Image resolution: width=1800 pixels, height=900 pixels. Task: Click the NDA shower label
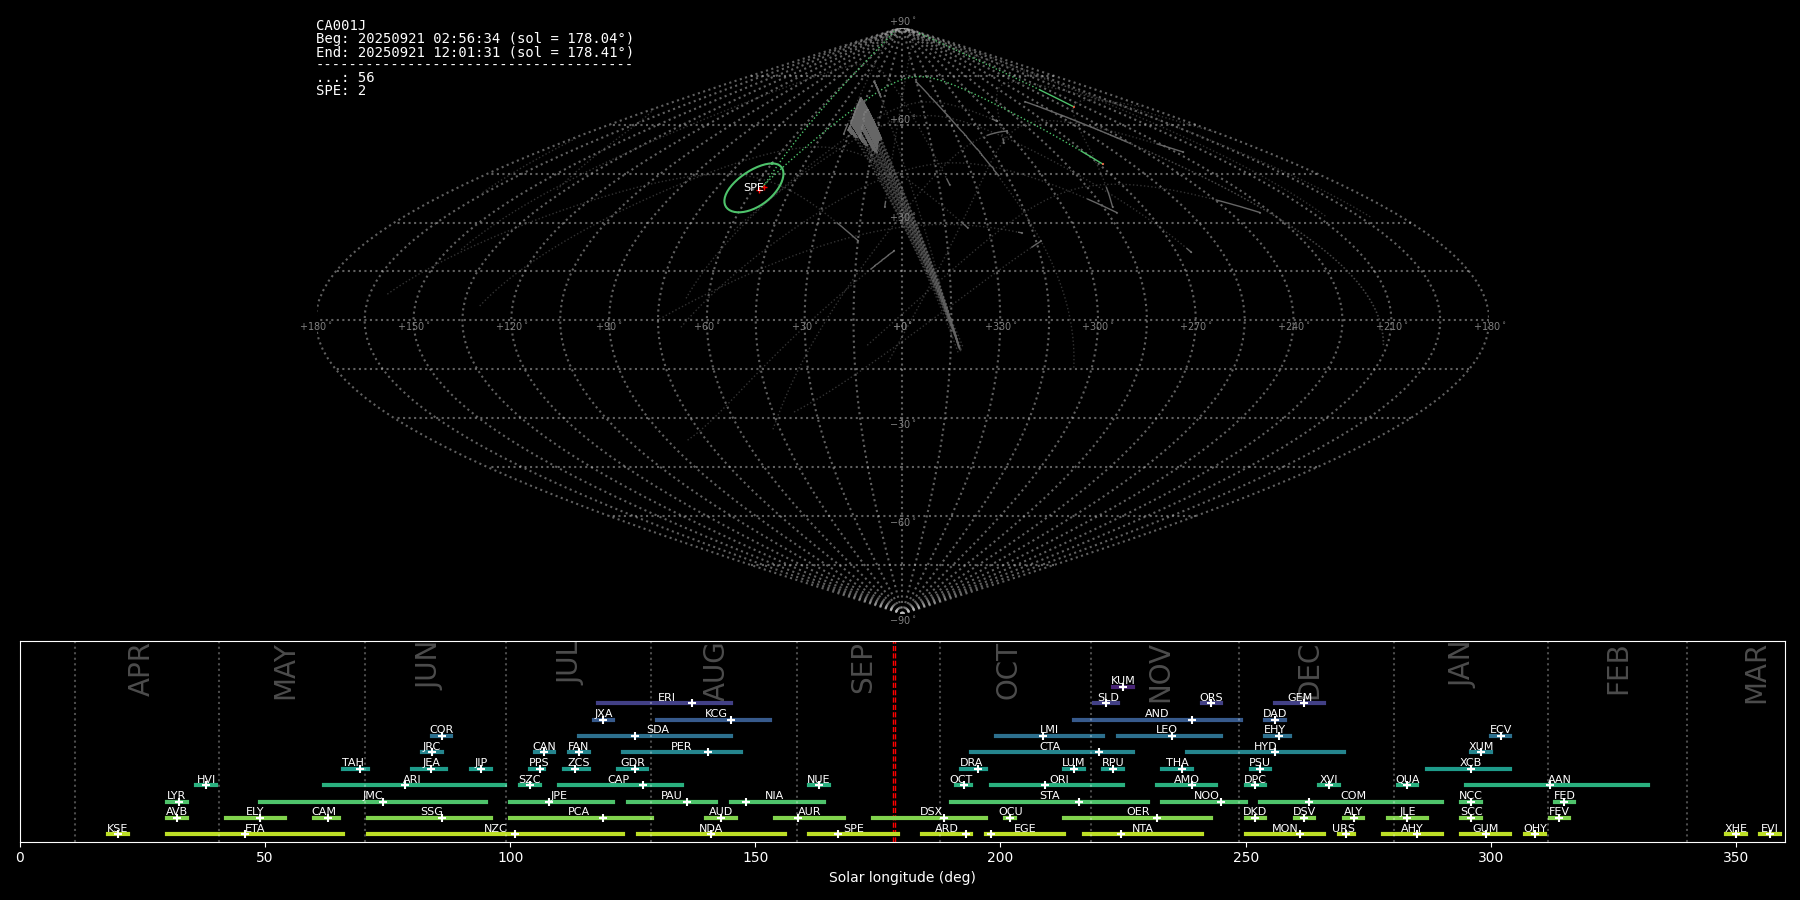tap(710, 828)
